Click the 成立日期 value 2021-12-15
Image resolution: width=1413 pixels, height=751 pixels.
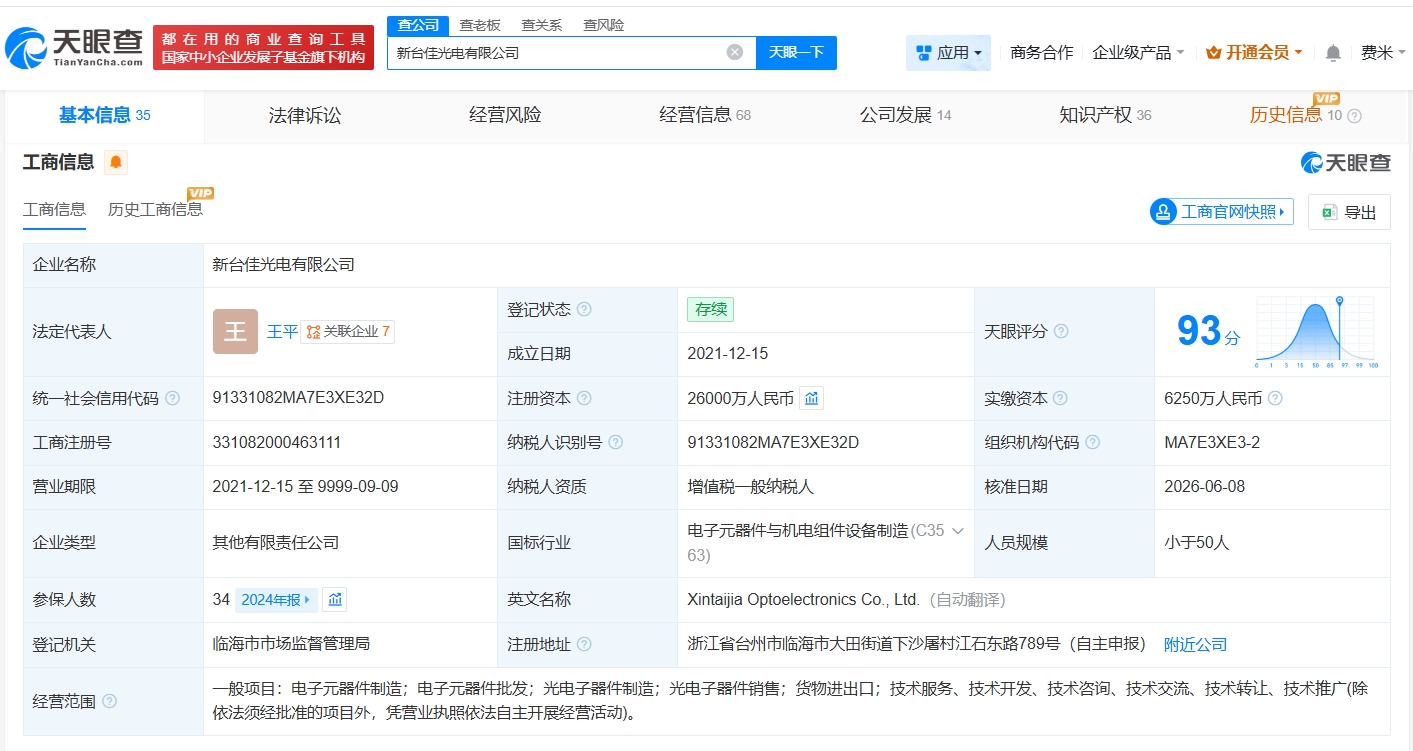(728, 354)
